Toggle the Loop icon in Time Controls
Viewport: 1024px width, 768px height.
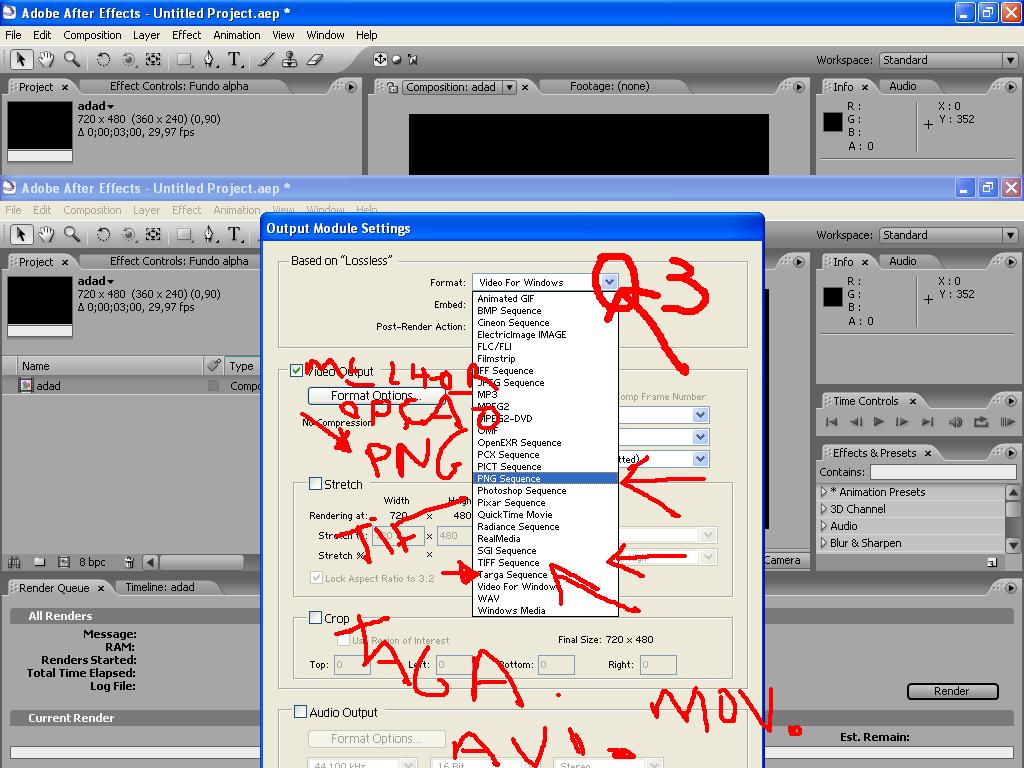(981, 422)
